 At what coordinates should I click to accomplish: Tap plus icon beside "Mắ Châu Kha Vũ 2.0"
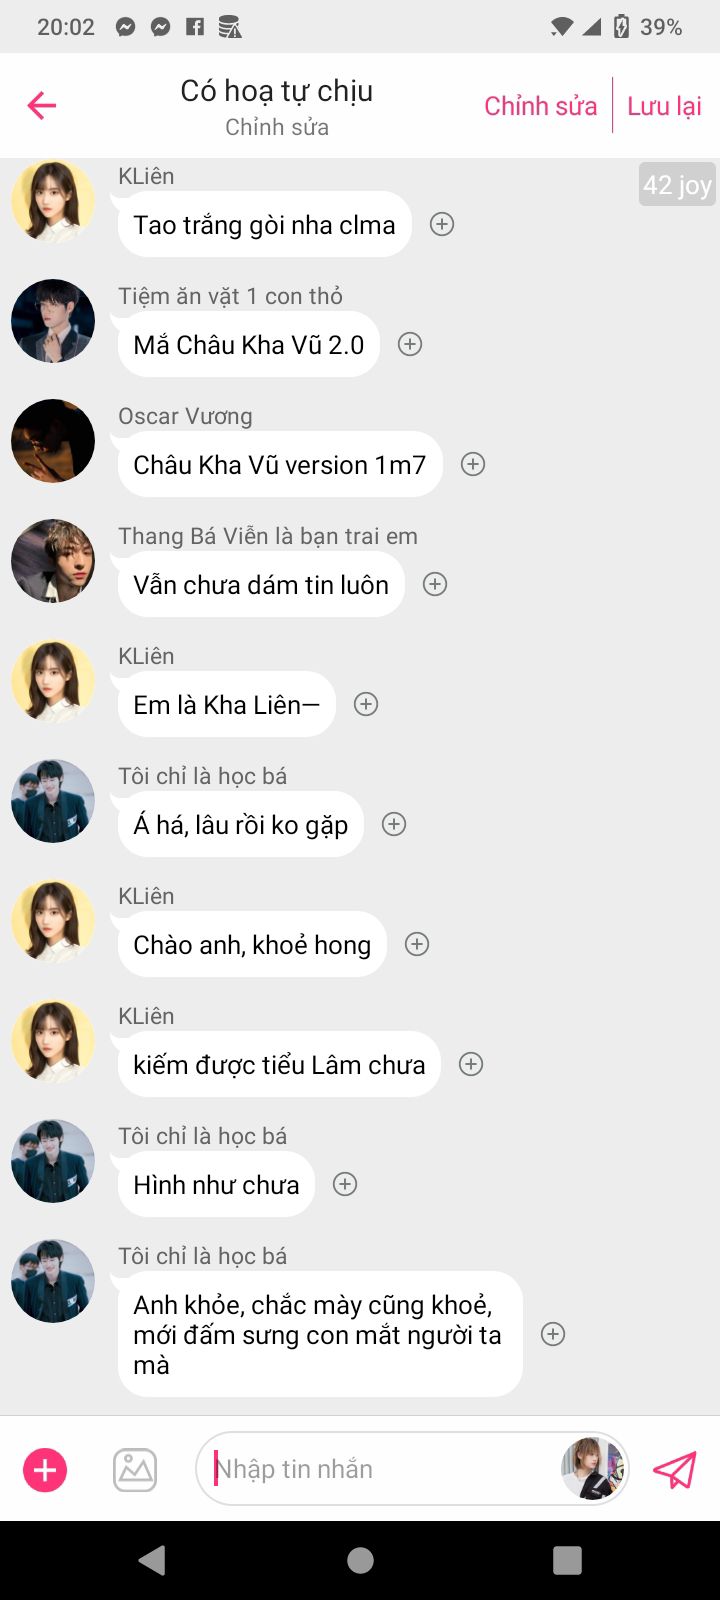[x=410, y=344]
